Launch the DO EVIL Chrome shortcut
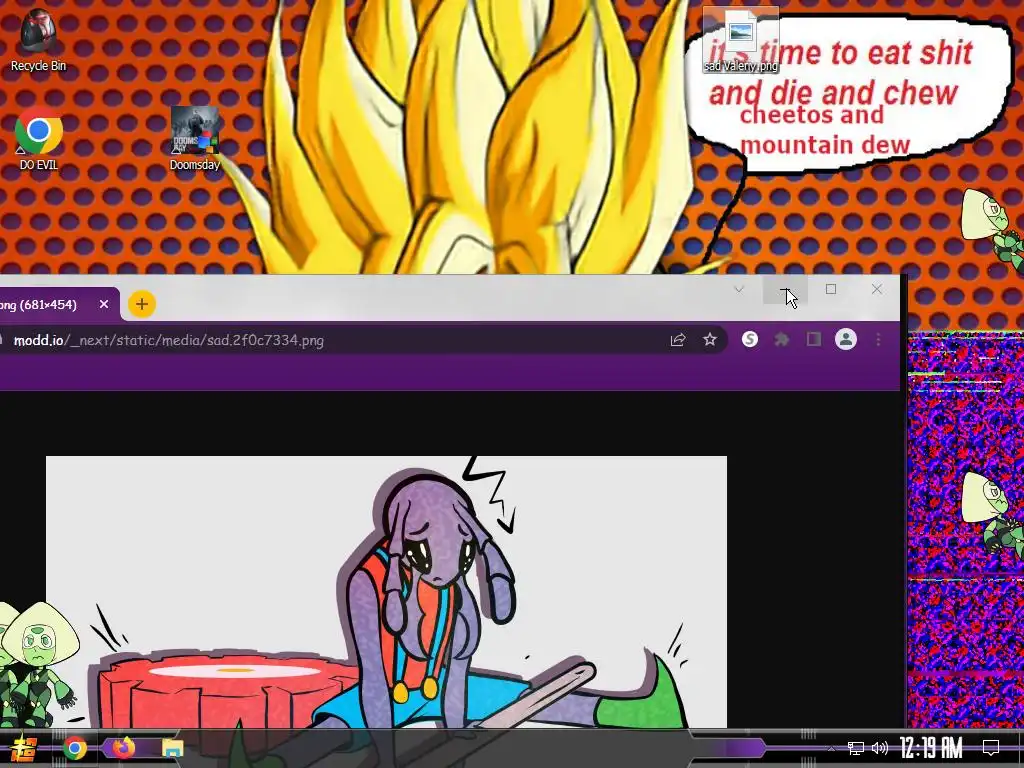This screenshot has height=768, width=1024. pos(39,139)
